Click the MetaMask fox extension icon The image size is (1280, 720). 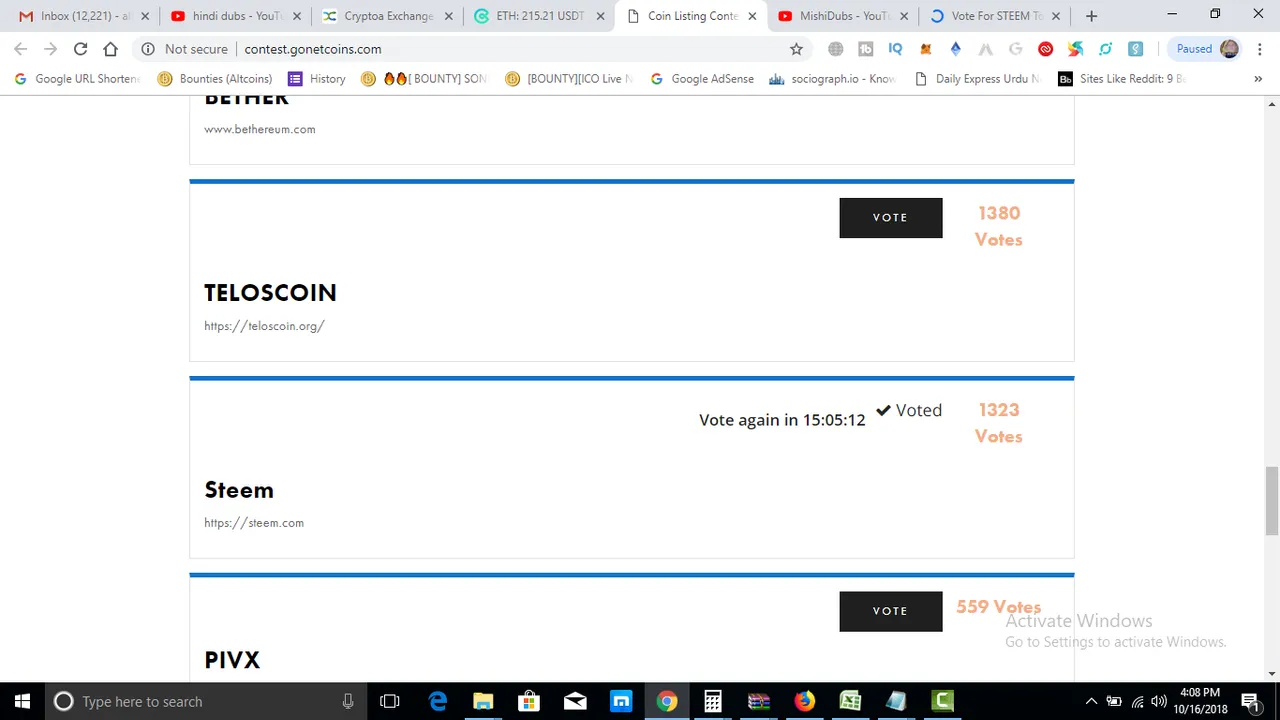tap(926, 49)
